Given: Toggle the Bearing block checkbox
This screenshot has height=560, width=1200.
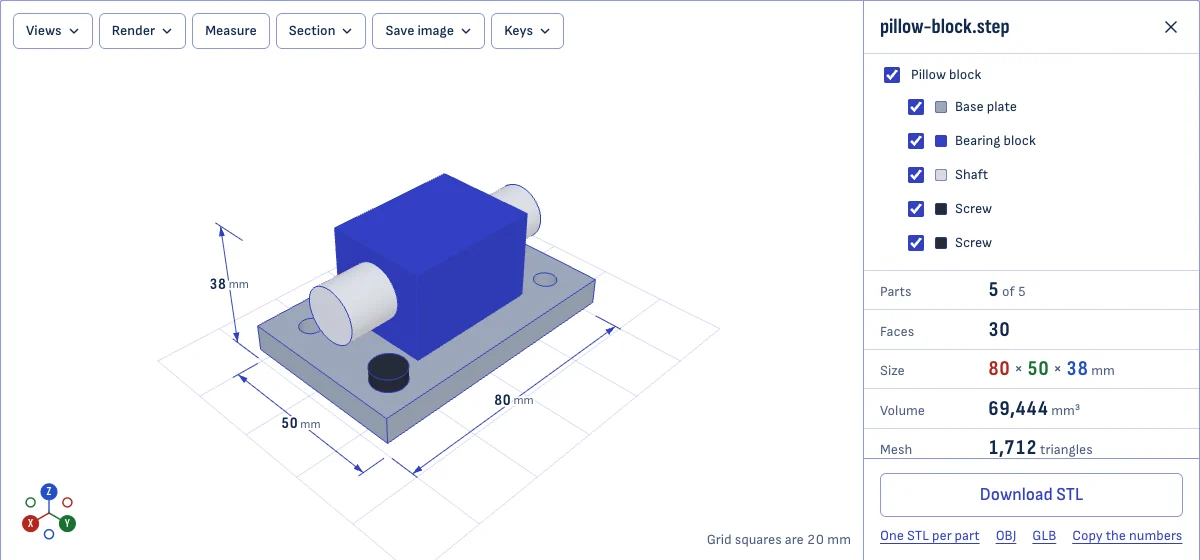Looking at the screenshot, I should click(x=916, y=141).
